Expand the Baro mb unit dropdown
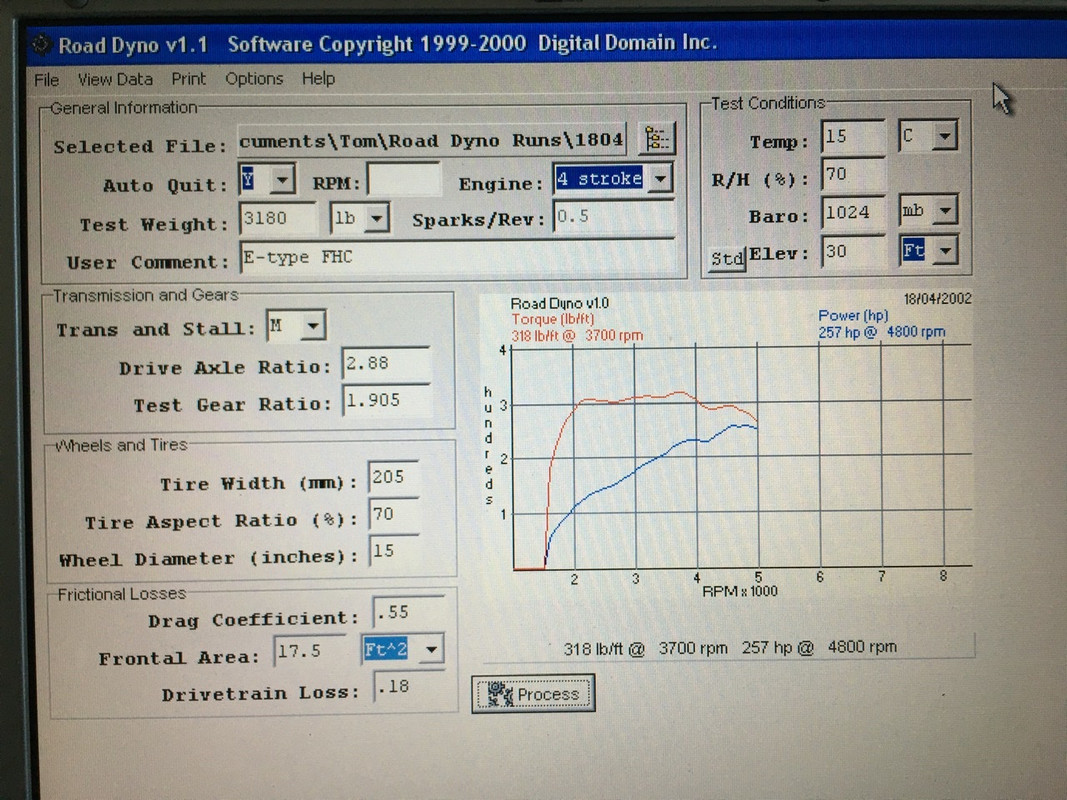The image size is (1067, 800). 945,211
